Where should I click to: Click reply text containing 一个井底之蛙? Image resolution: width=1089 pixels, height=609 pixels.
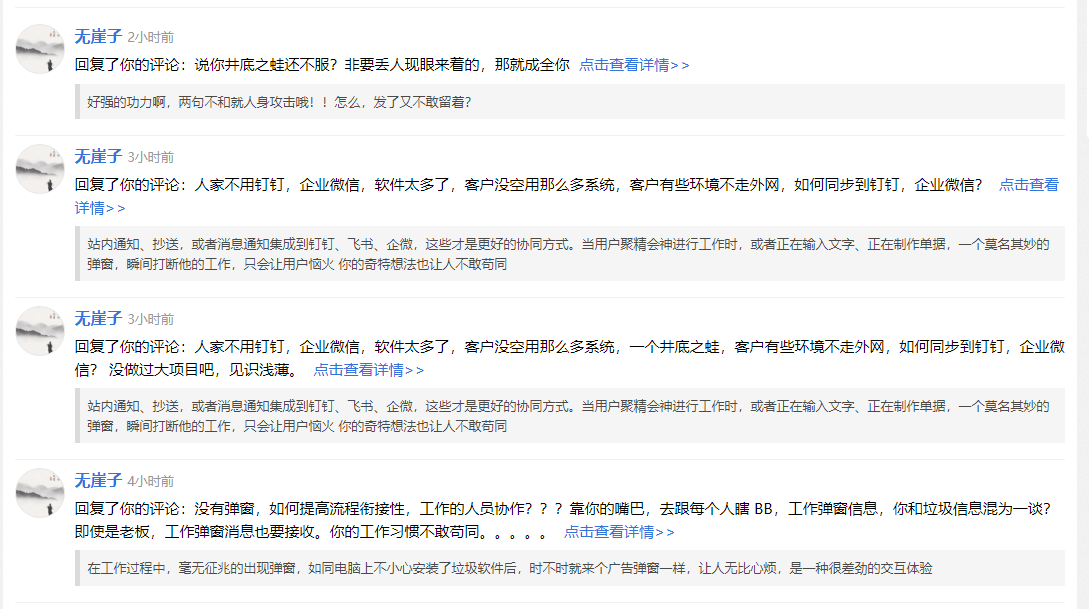tap(570, 358)
